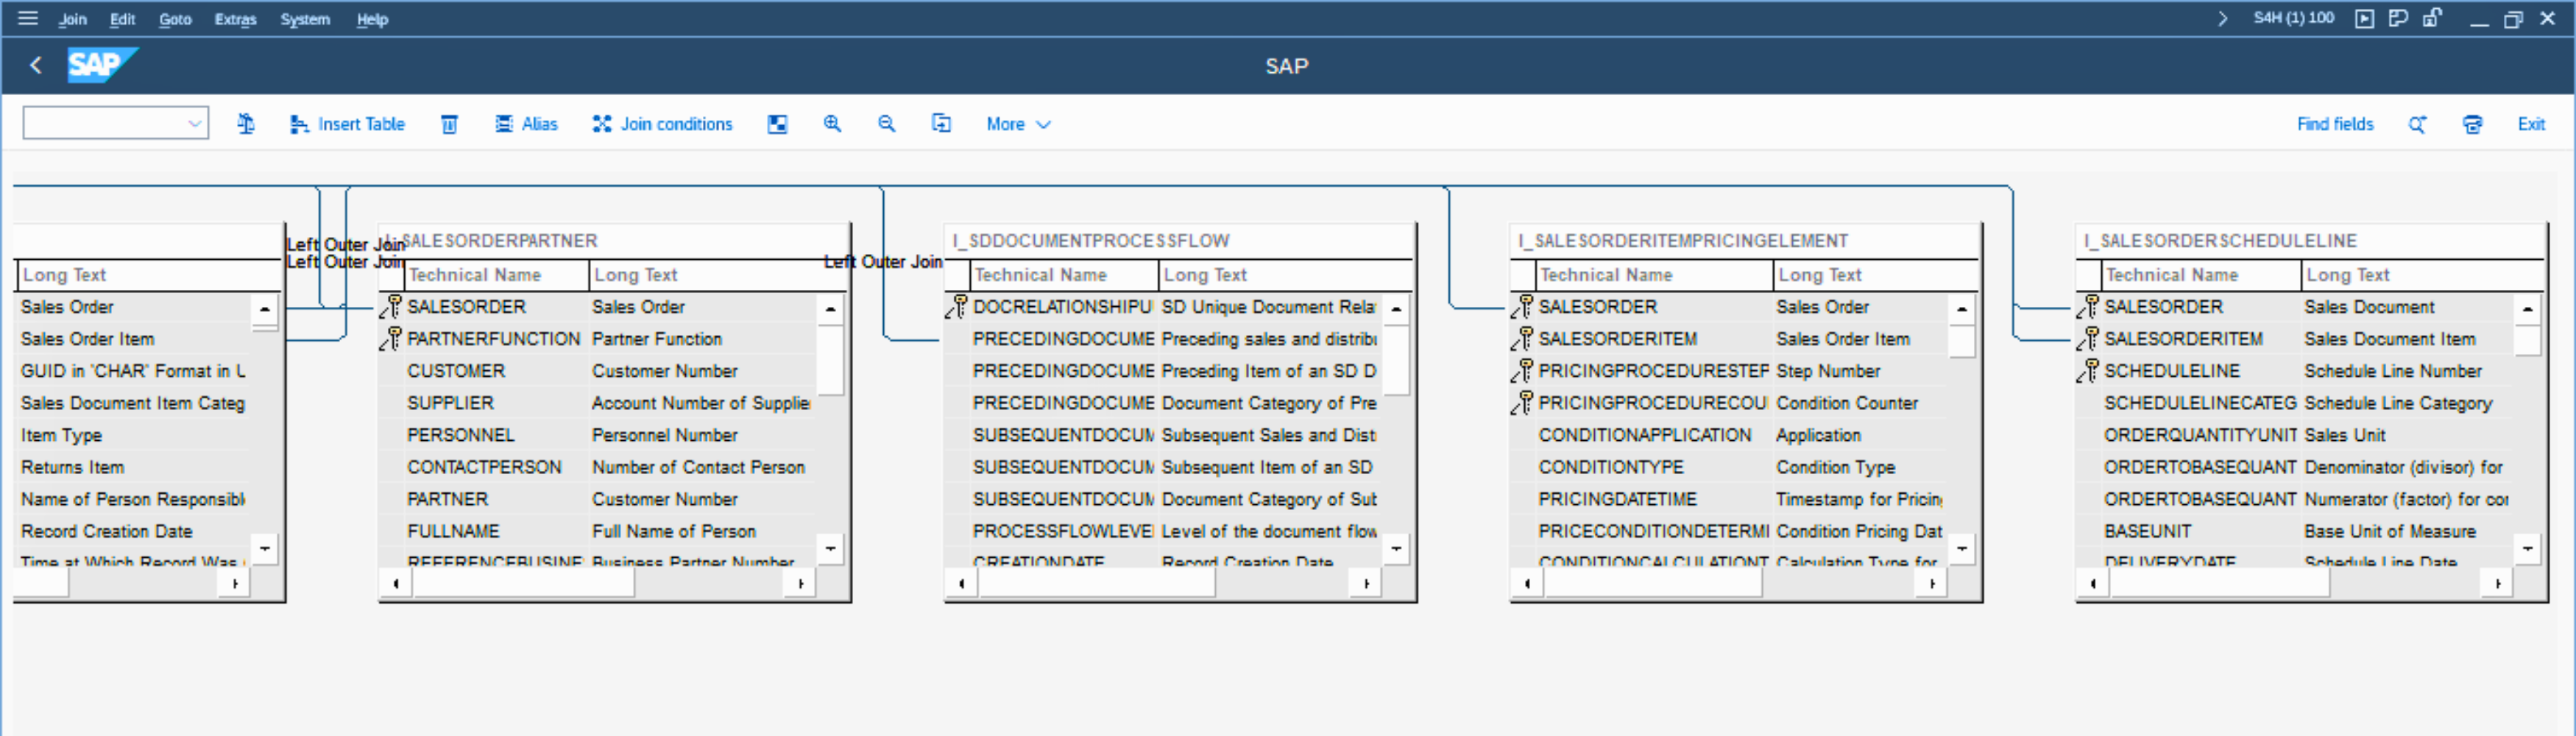This screenshot has height=736, width=2576.
Task: Open the hamburger menu at top left
Action: 28,18
